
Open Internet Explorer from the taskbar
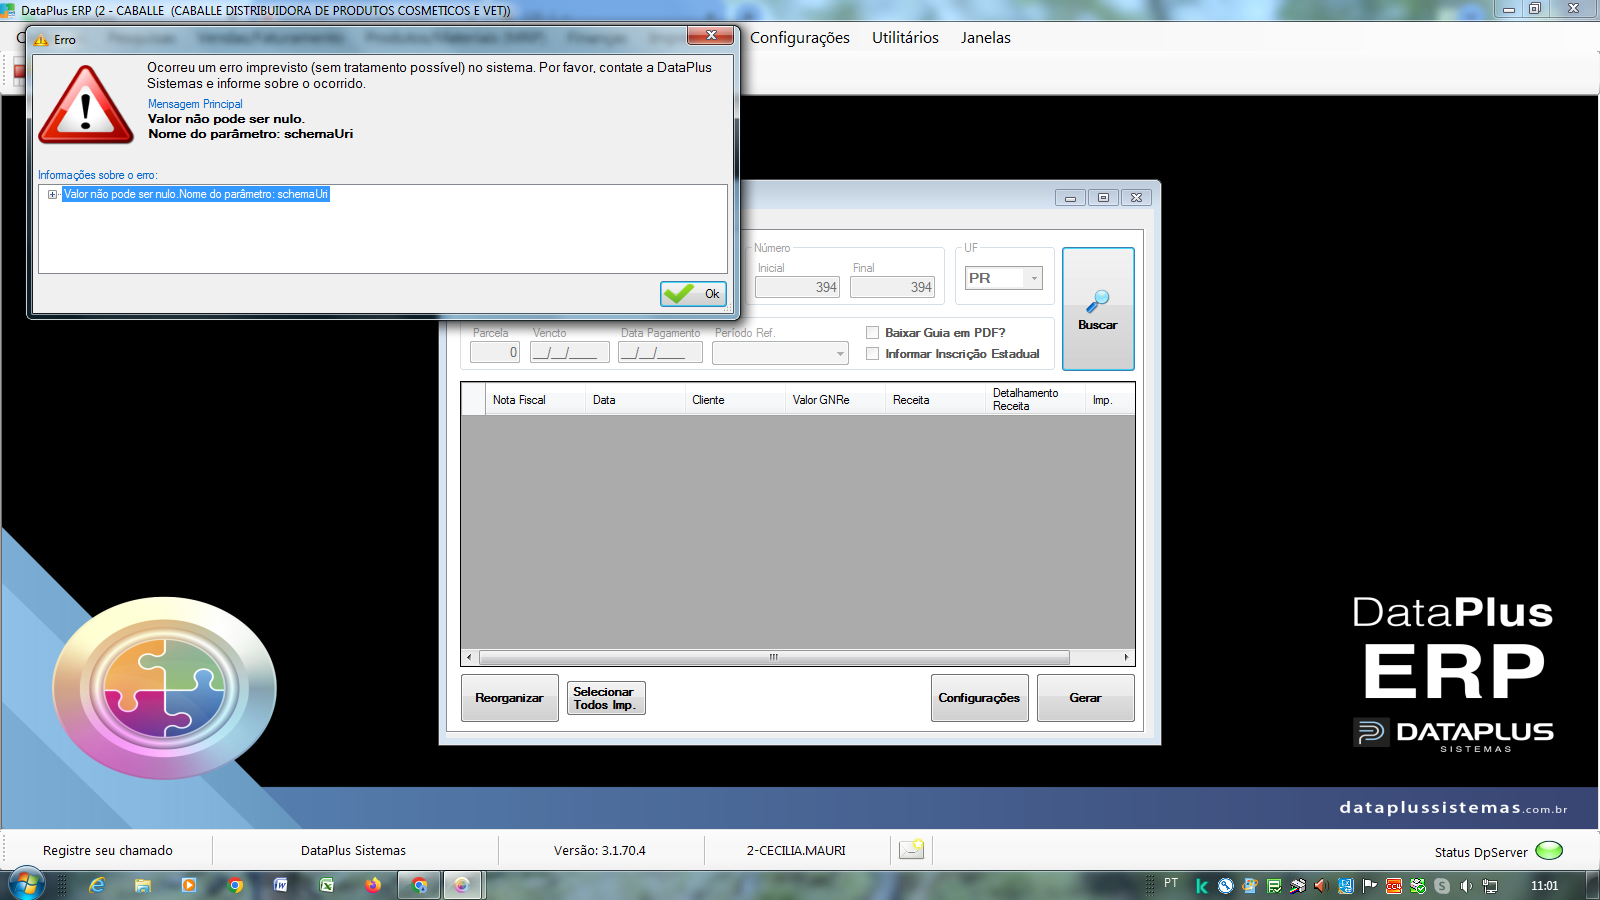tap(97, 885)
